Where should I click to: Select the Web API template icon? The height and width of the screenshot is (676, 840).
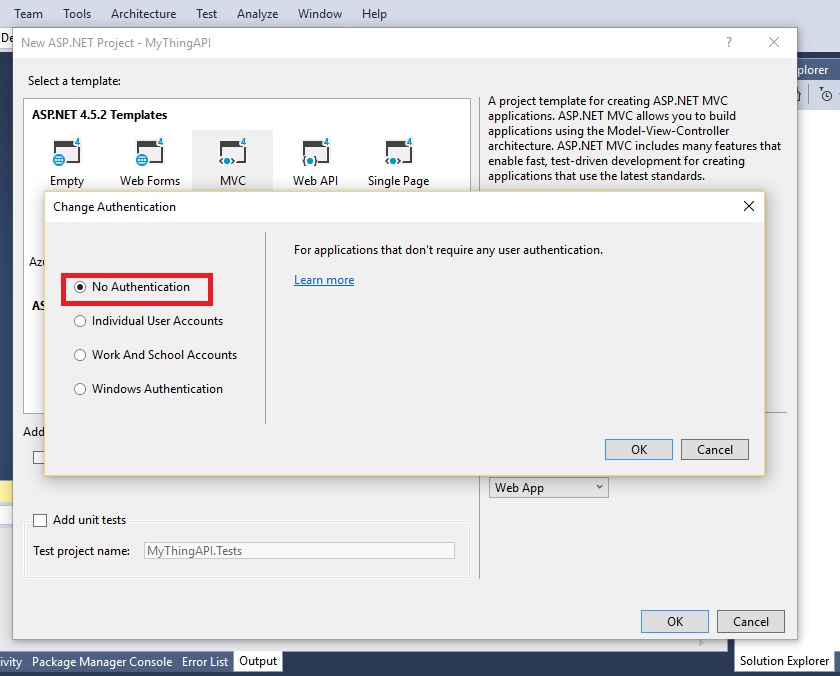[x=316, y=154]
